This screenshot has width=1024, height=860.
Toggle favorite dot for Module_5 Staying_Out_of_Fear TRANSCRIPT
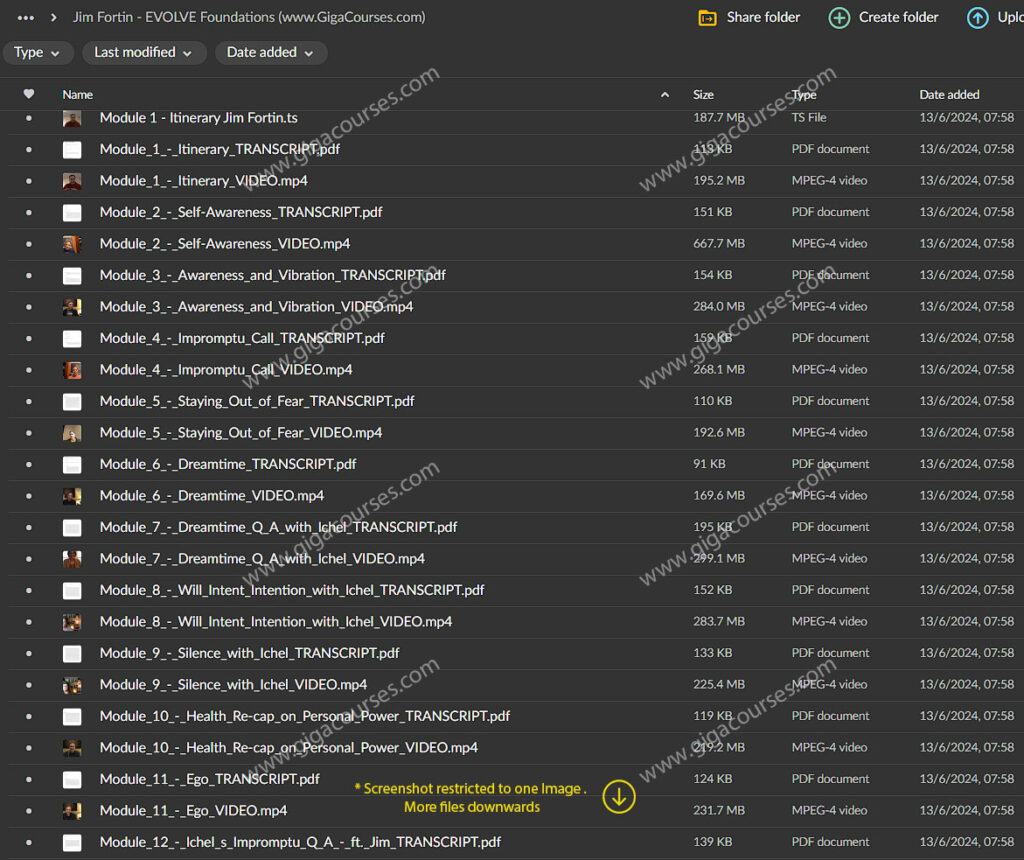29,402
